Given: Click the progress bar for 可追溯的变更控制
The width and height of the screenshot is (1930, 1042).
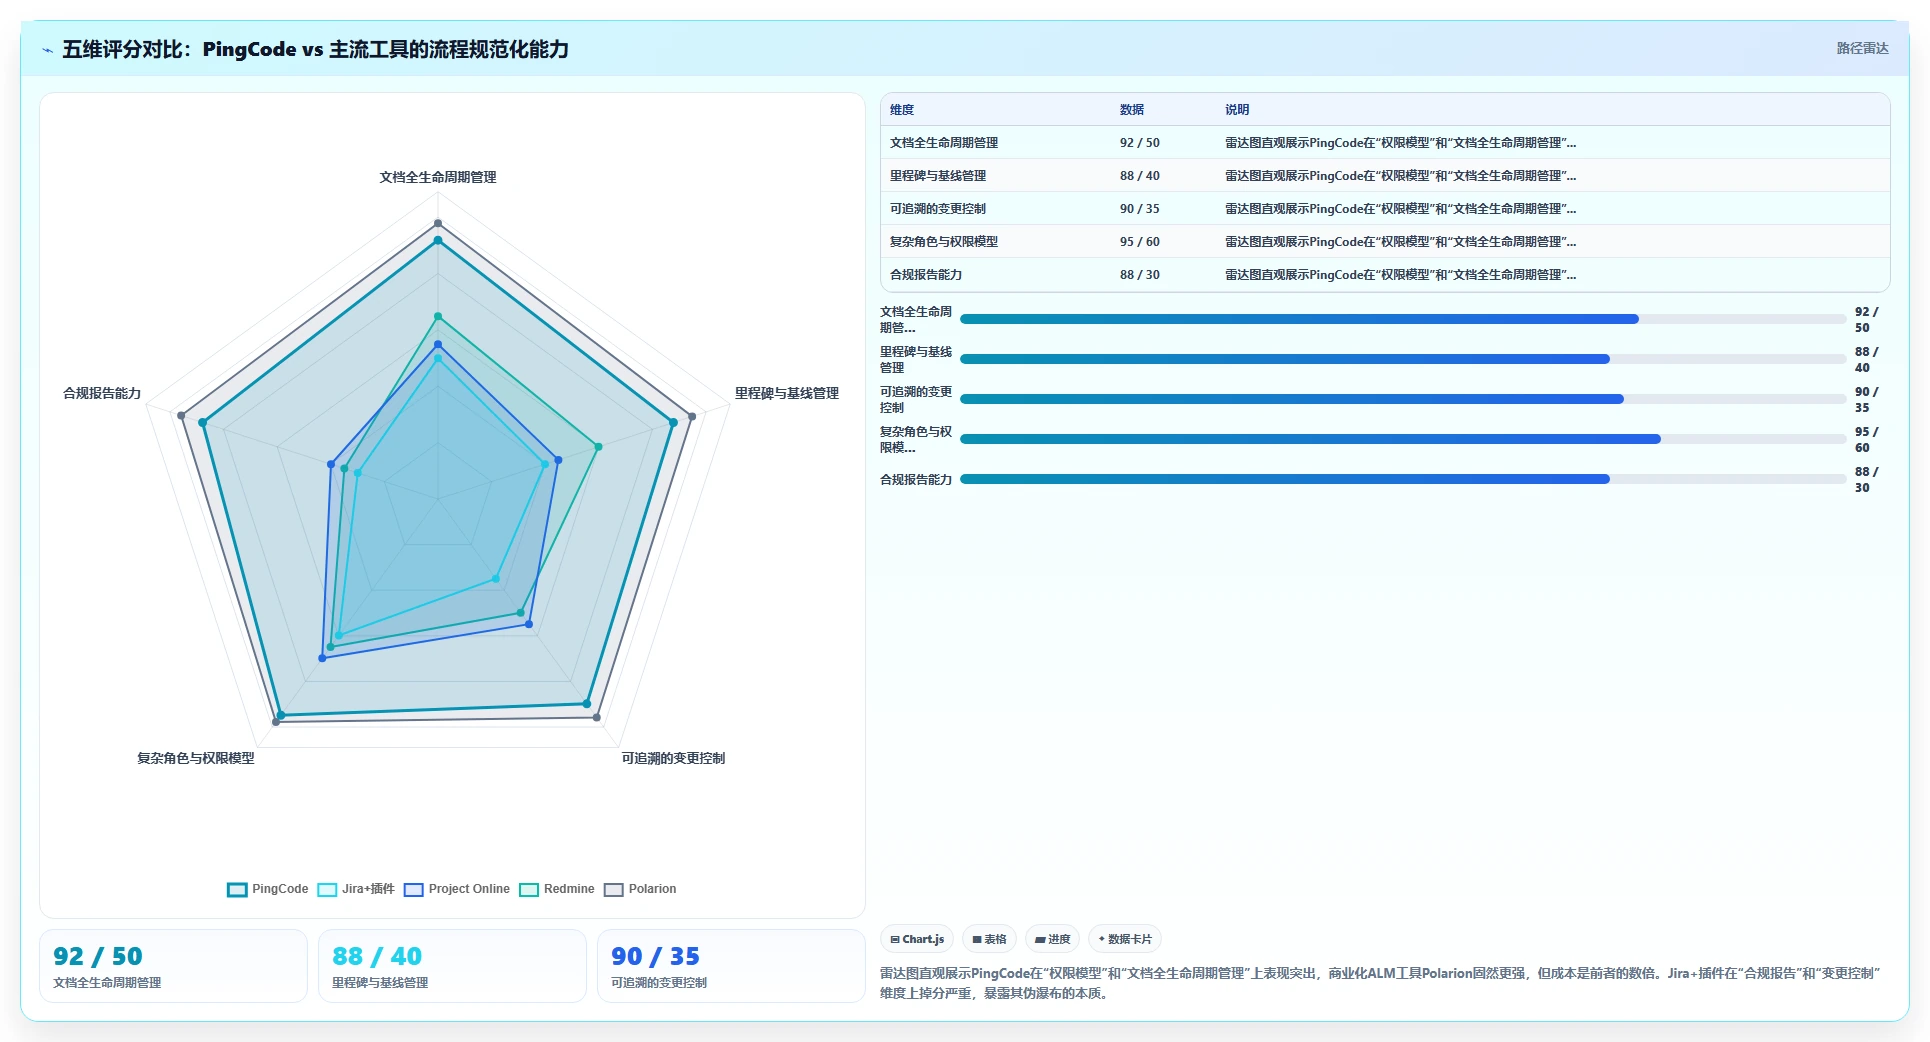Looking at the screenshot, I should 1403,399.
